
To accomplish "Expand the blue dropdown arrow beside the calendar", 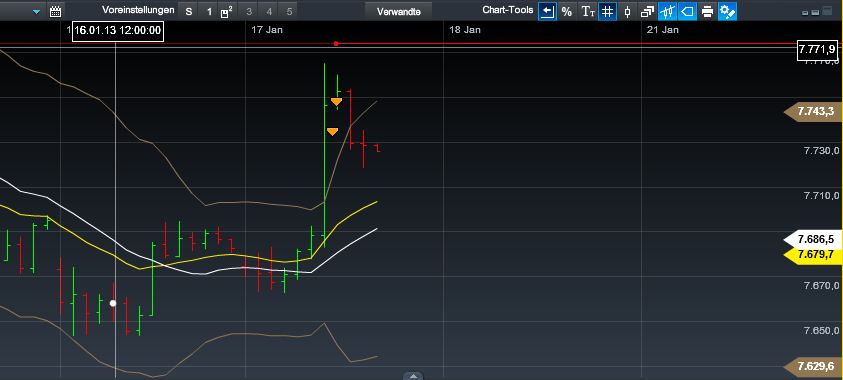I will point(37,11).
